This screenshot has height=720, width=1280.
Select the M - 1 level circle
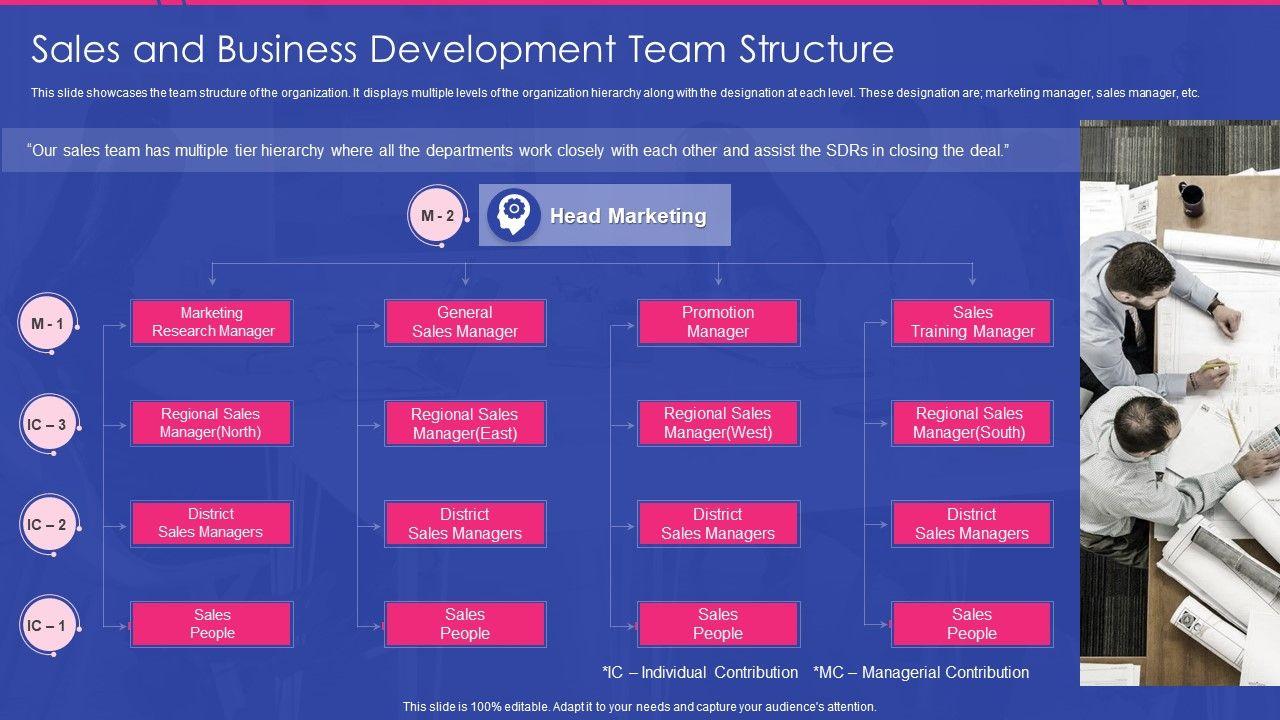click(x=47, y=324)
